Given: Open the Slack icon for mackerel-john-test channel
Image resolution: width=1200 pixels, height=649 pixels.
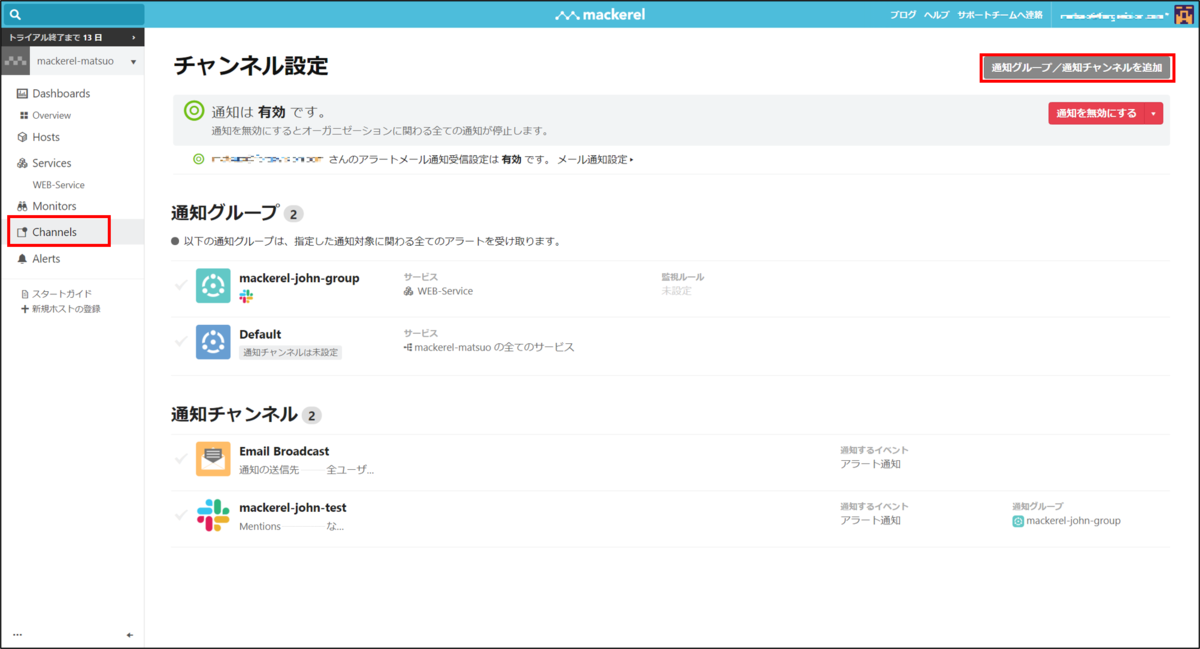Looking at the screenshot, I should tap(212, 514).
